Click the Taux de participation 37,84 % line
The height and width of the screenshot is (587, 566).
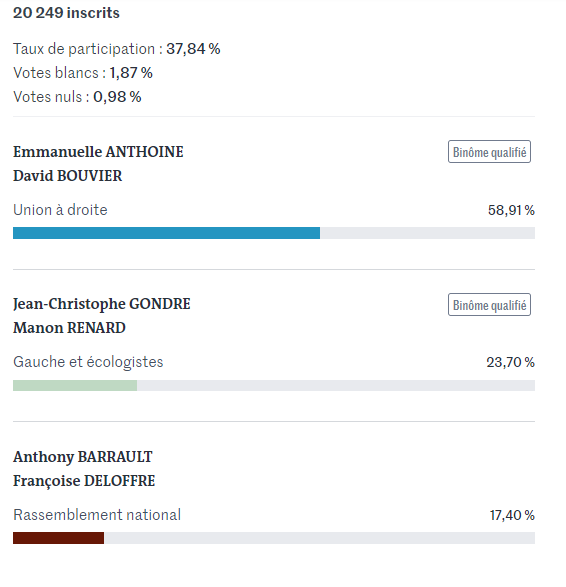coord(116,49)
